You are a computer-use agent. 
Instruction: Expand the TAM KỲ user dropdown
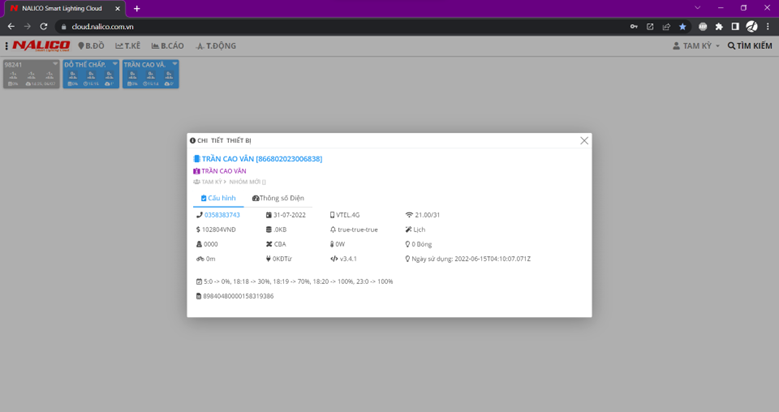coord(696,46)
